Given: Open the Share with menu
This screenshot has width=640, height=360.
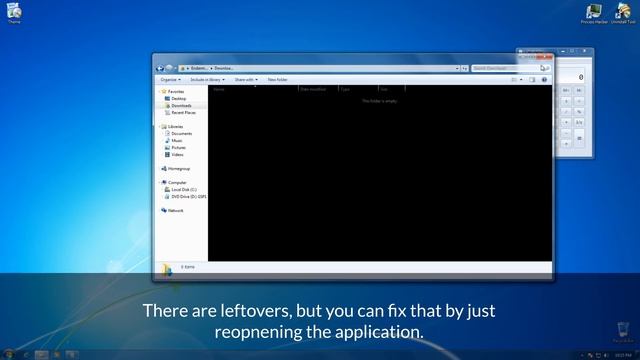Looking at the screenshot, I should click(x=246, y=80).
